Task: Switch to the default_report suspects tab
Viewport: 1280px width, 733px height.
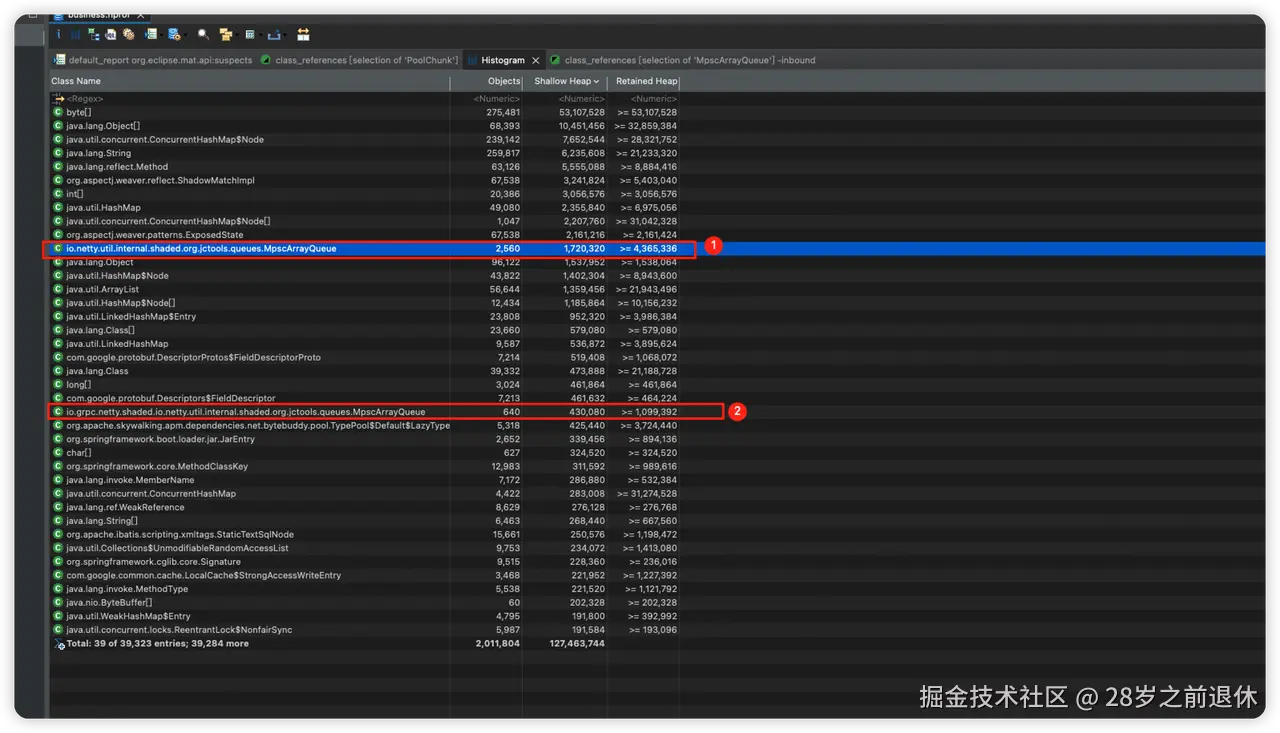Action: [153, 60]
